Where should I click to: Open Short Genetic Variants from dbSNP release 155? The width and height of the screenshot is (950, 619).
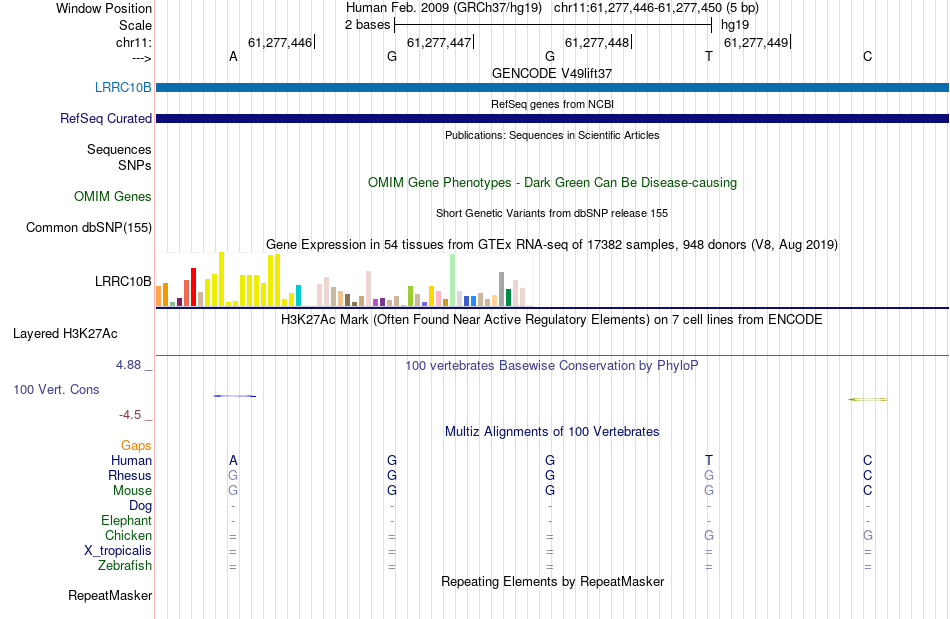pyautogui.click(x=552, y=213)
